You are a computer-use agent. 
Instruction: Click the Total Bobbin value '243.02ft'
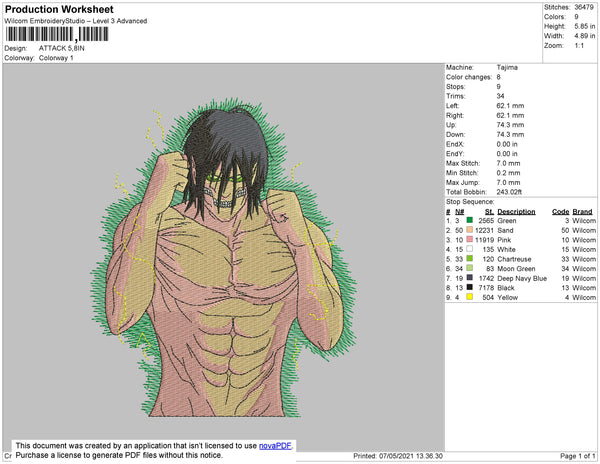[509, 192]
